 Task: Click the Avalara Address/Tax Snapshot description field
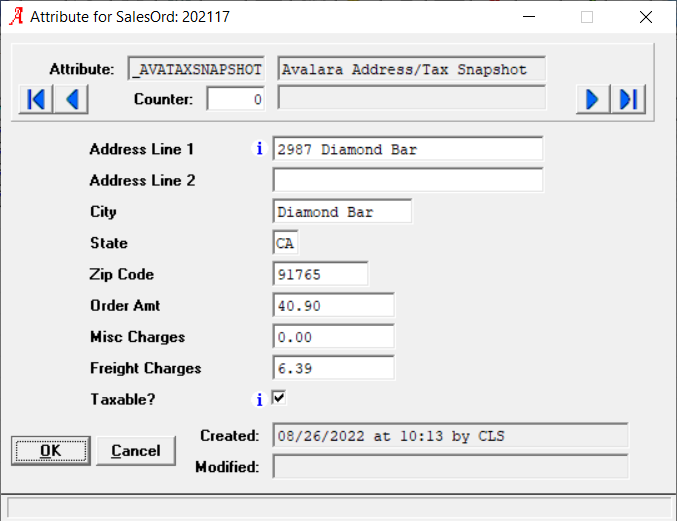411,69
